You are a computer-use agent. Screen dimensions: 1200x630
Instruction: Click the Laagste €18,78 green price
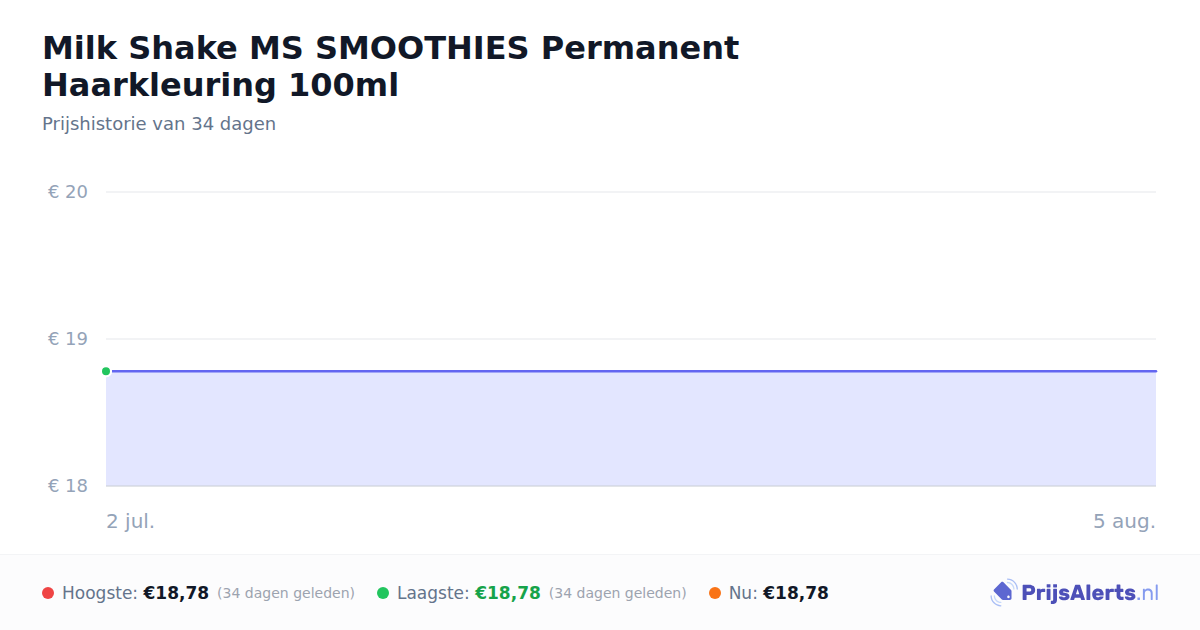[x=508, y=593]
